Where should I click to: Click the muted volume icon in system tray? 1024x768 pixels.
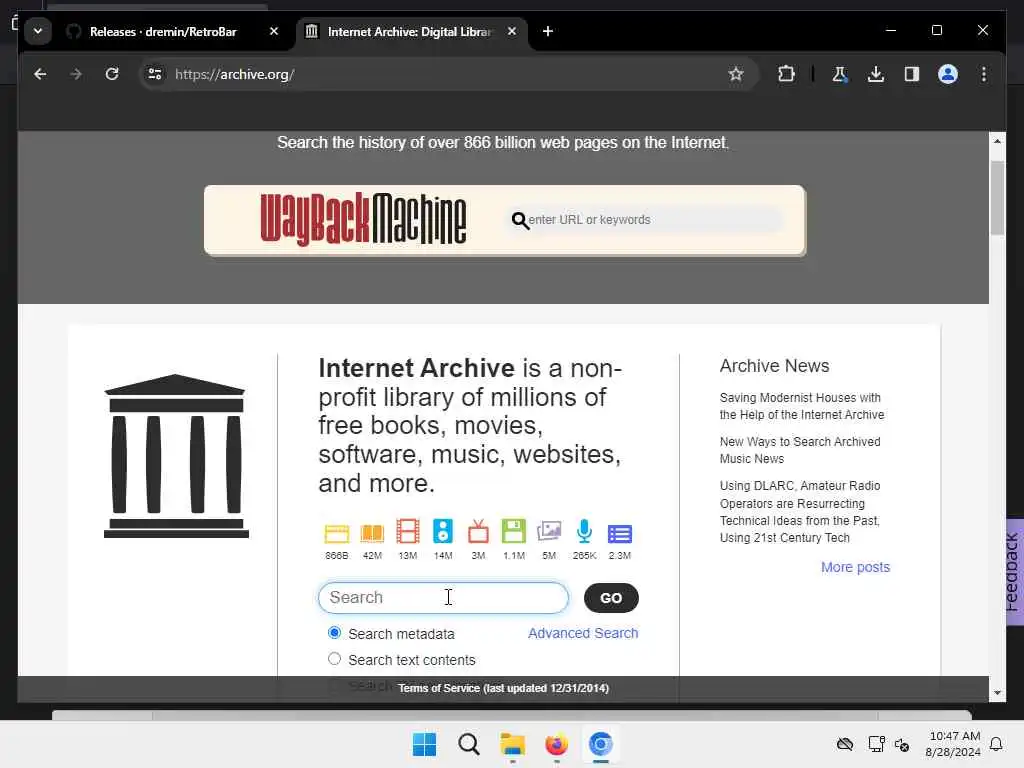[x=902, y=744]
